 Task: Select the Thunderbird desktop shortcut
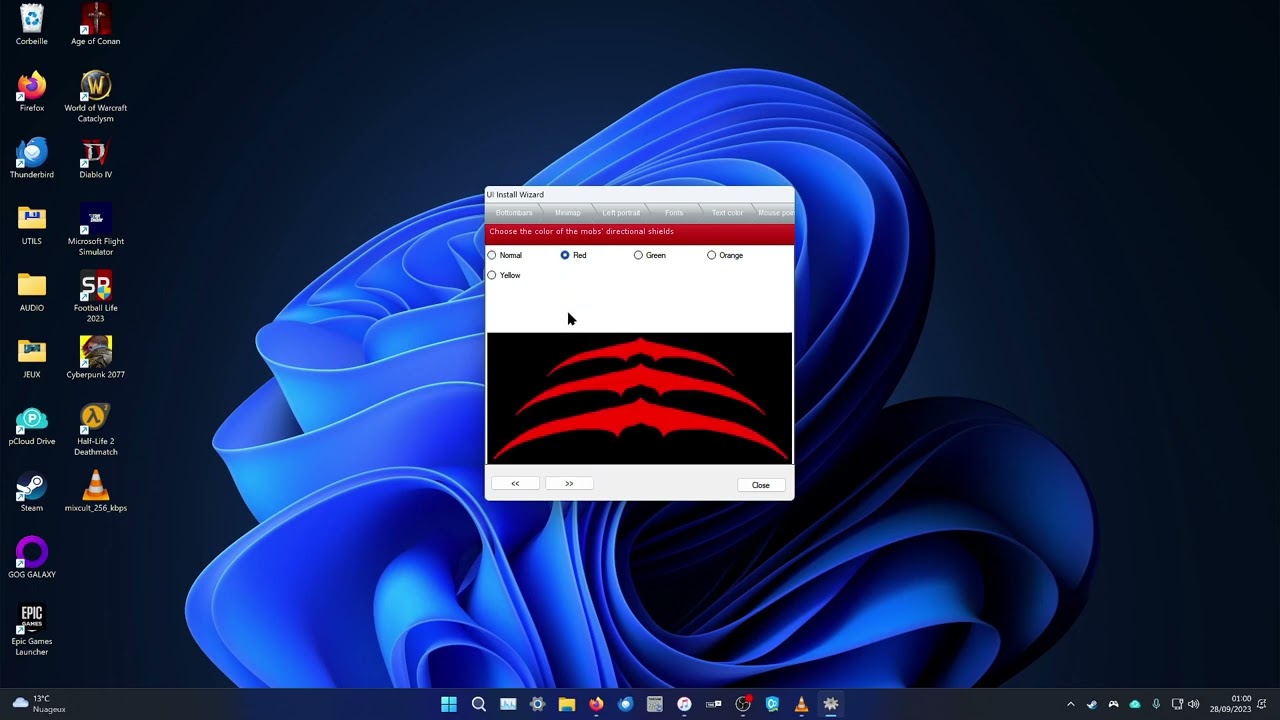coord(32,159)
